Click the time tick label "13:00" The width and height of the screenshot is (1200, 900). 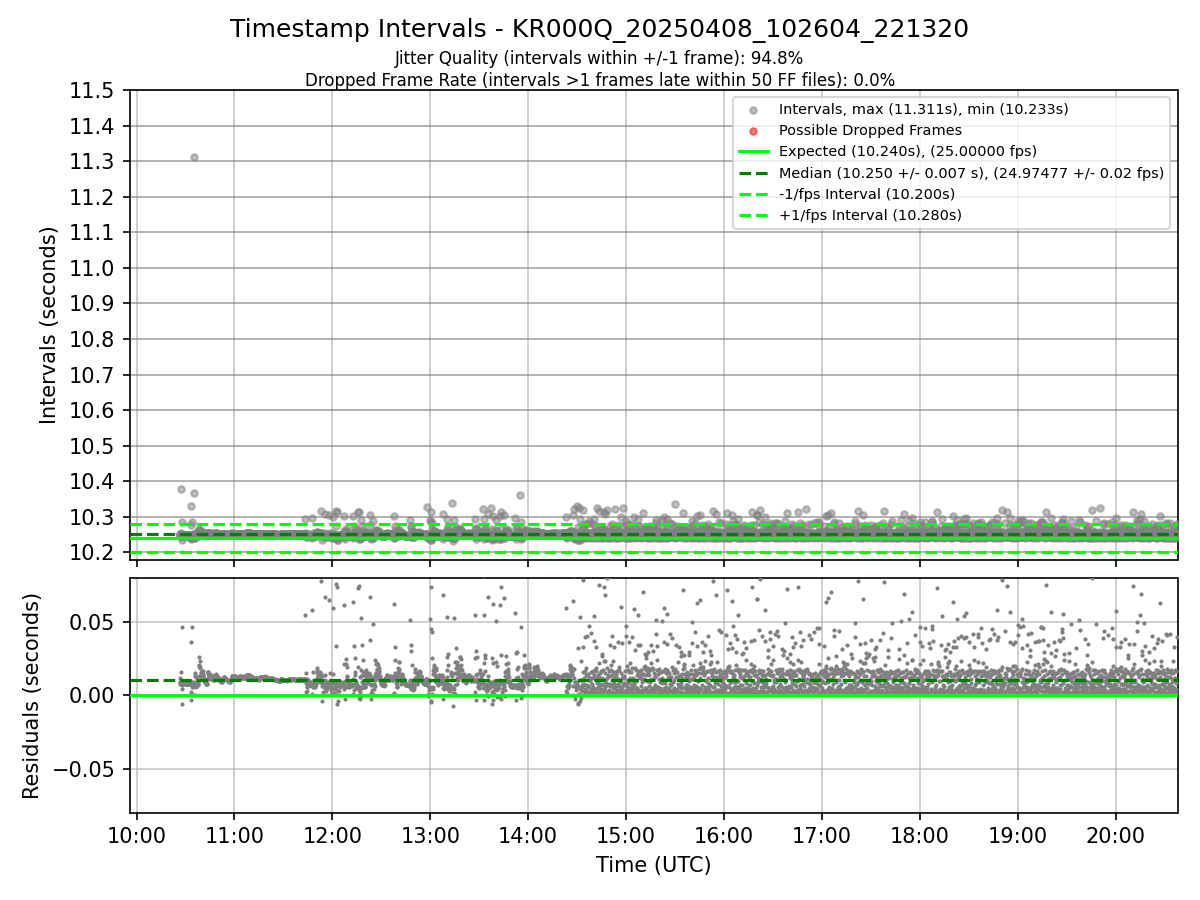430,836
